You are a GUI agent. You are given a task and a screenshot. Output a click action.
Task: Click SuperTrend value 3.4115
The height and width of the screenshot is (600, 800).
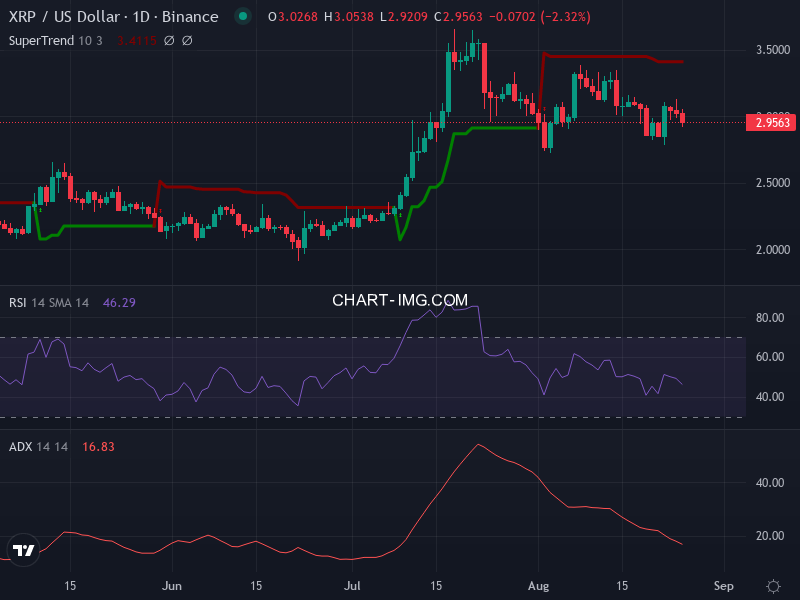pyautogui.click(x=137, y=41)
